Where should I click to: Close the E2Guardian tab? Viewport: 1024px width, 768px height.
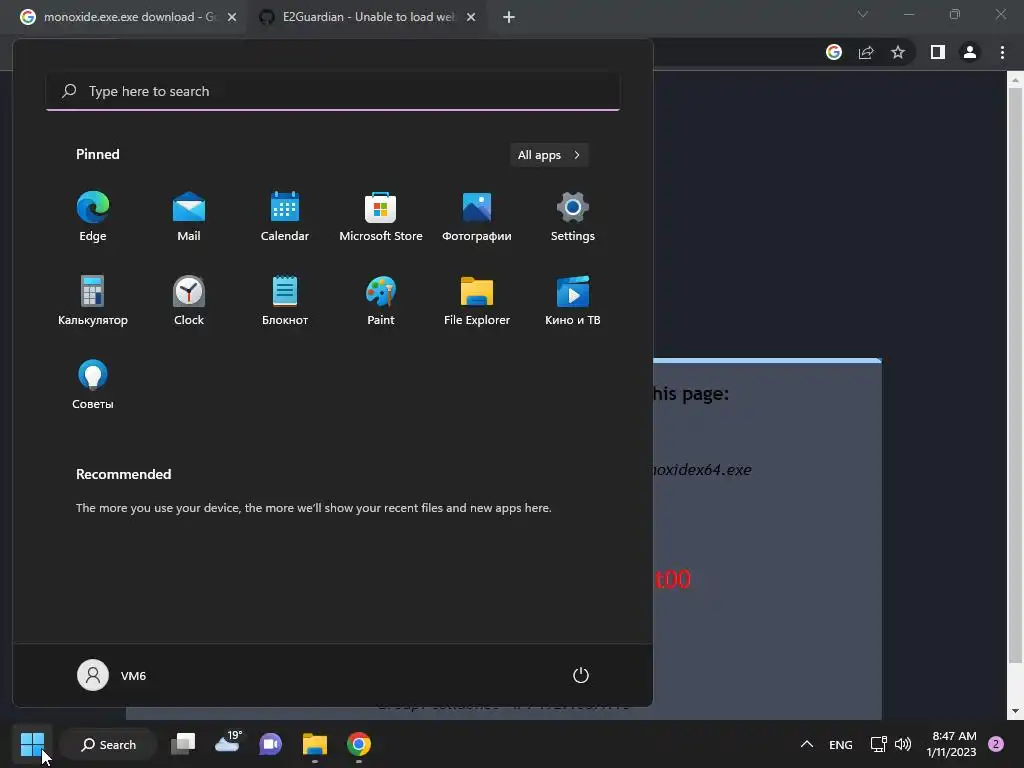pyautogui.click(x=471, y=17)
